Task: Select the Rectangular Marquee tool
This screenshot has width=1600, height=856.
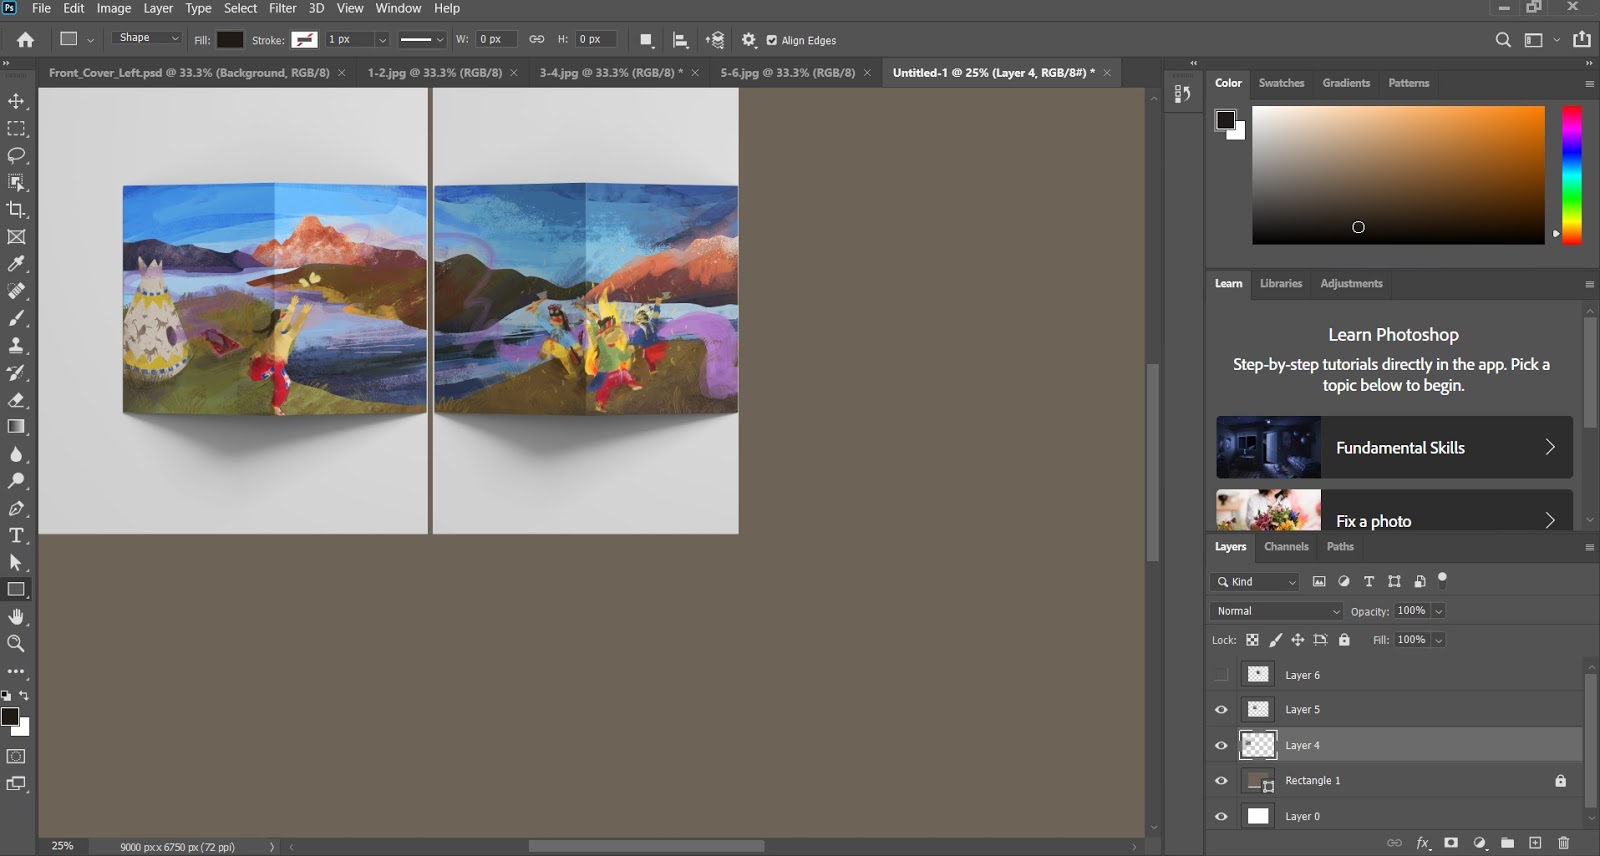Action: click(16, 128)
